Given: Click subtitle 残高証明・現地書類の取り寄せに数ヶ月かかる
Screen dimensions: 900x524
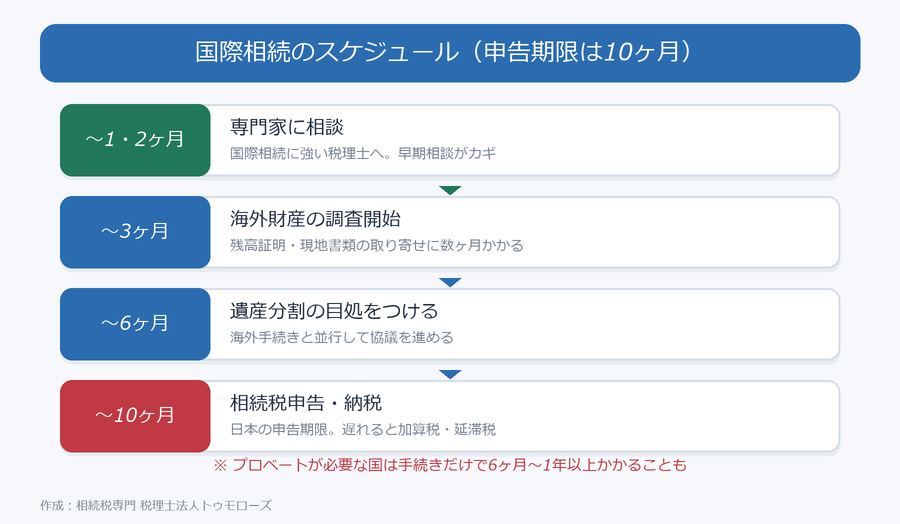Looking at the screenshot, I should point(377,245).
